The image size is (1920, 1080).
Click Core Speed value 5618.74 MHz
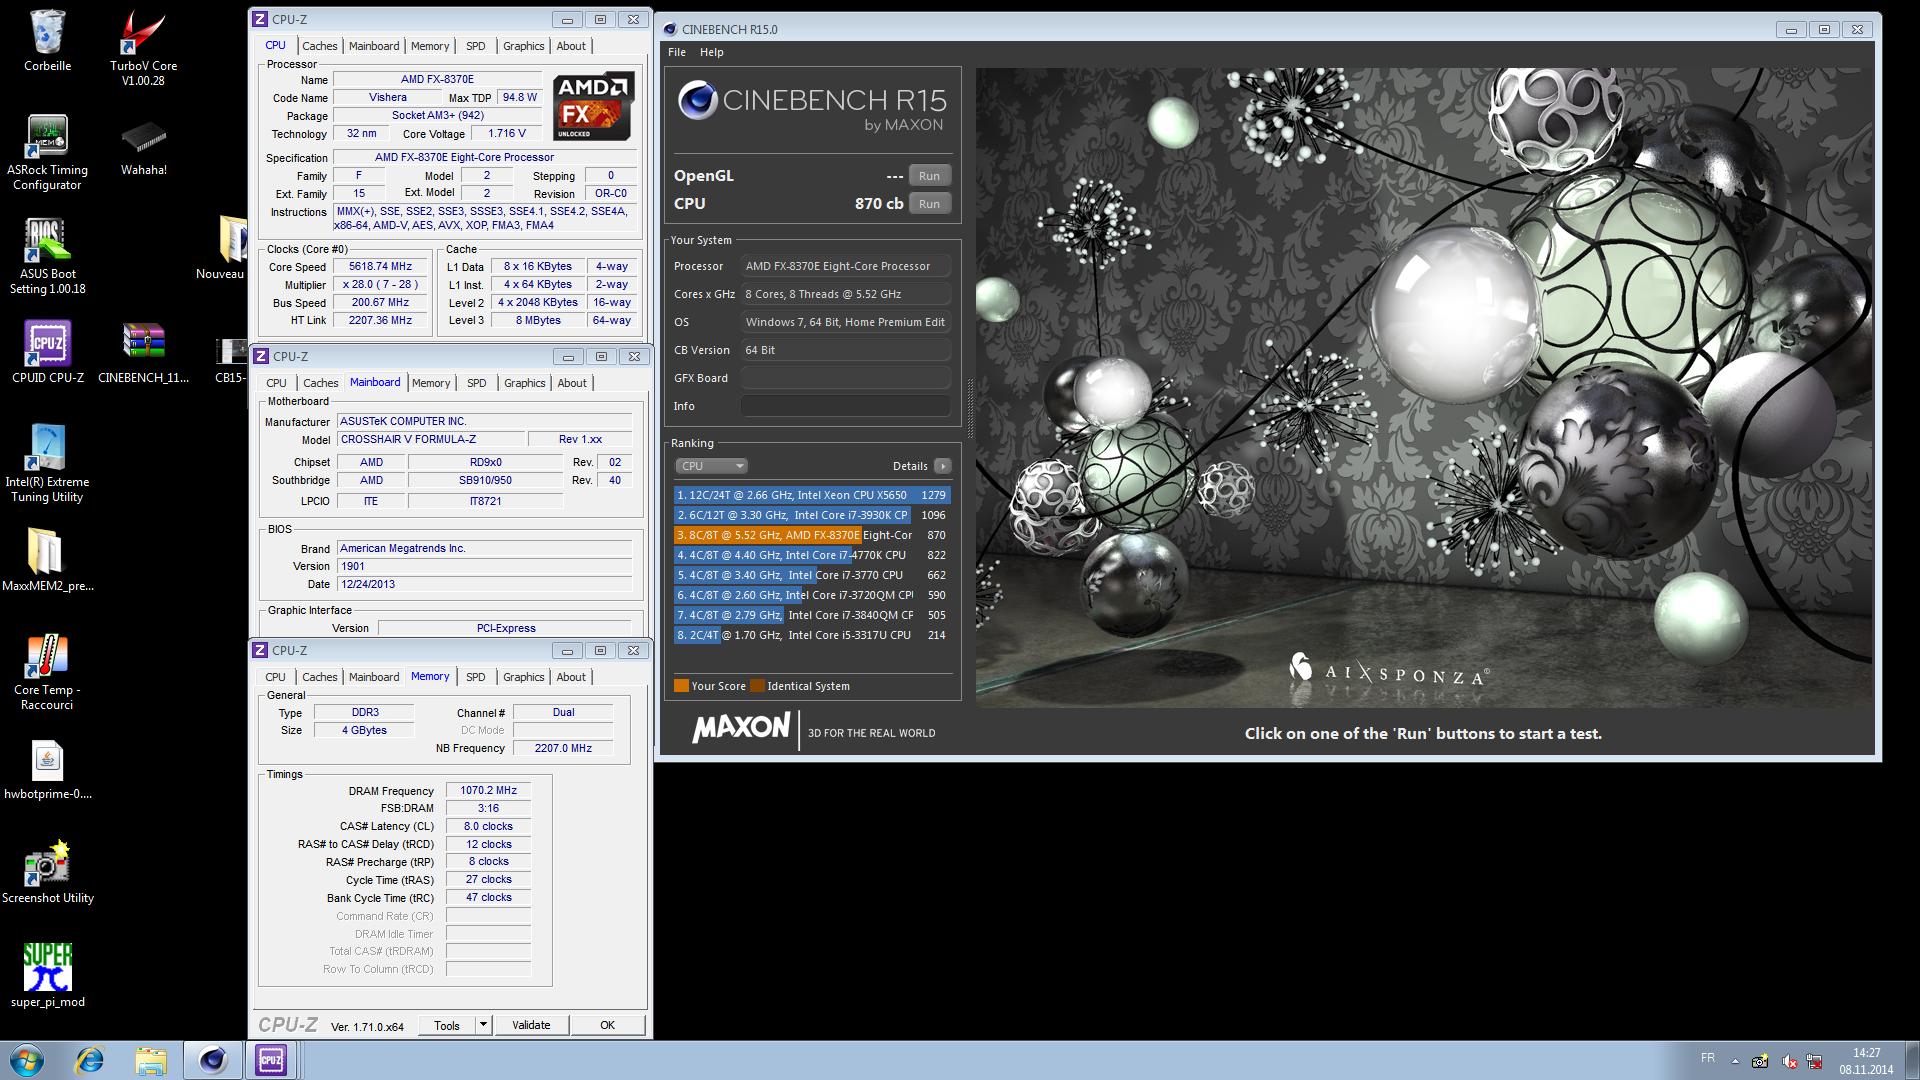pos(380,267)
